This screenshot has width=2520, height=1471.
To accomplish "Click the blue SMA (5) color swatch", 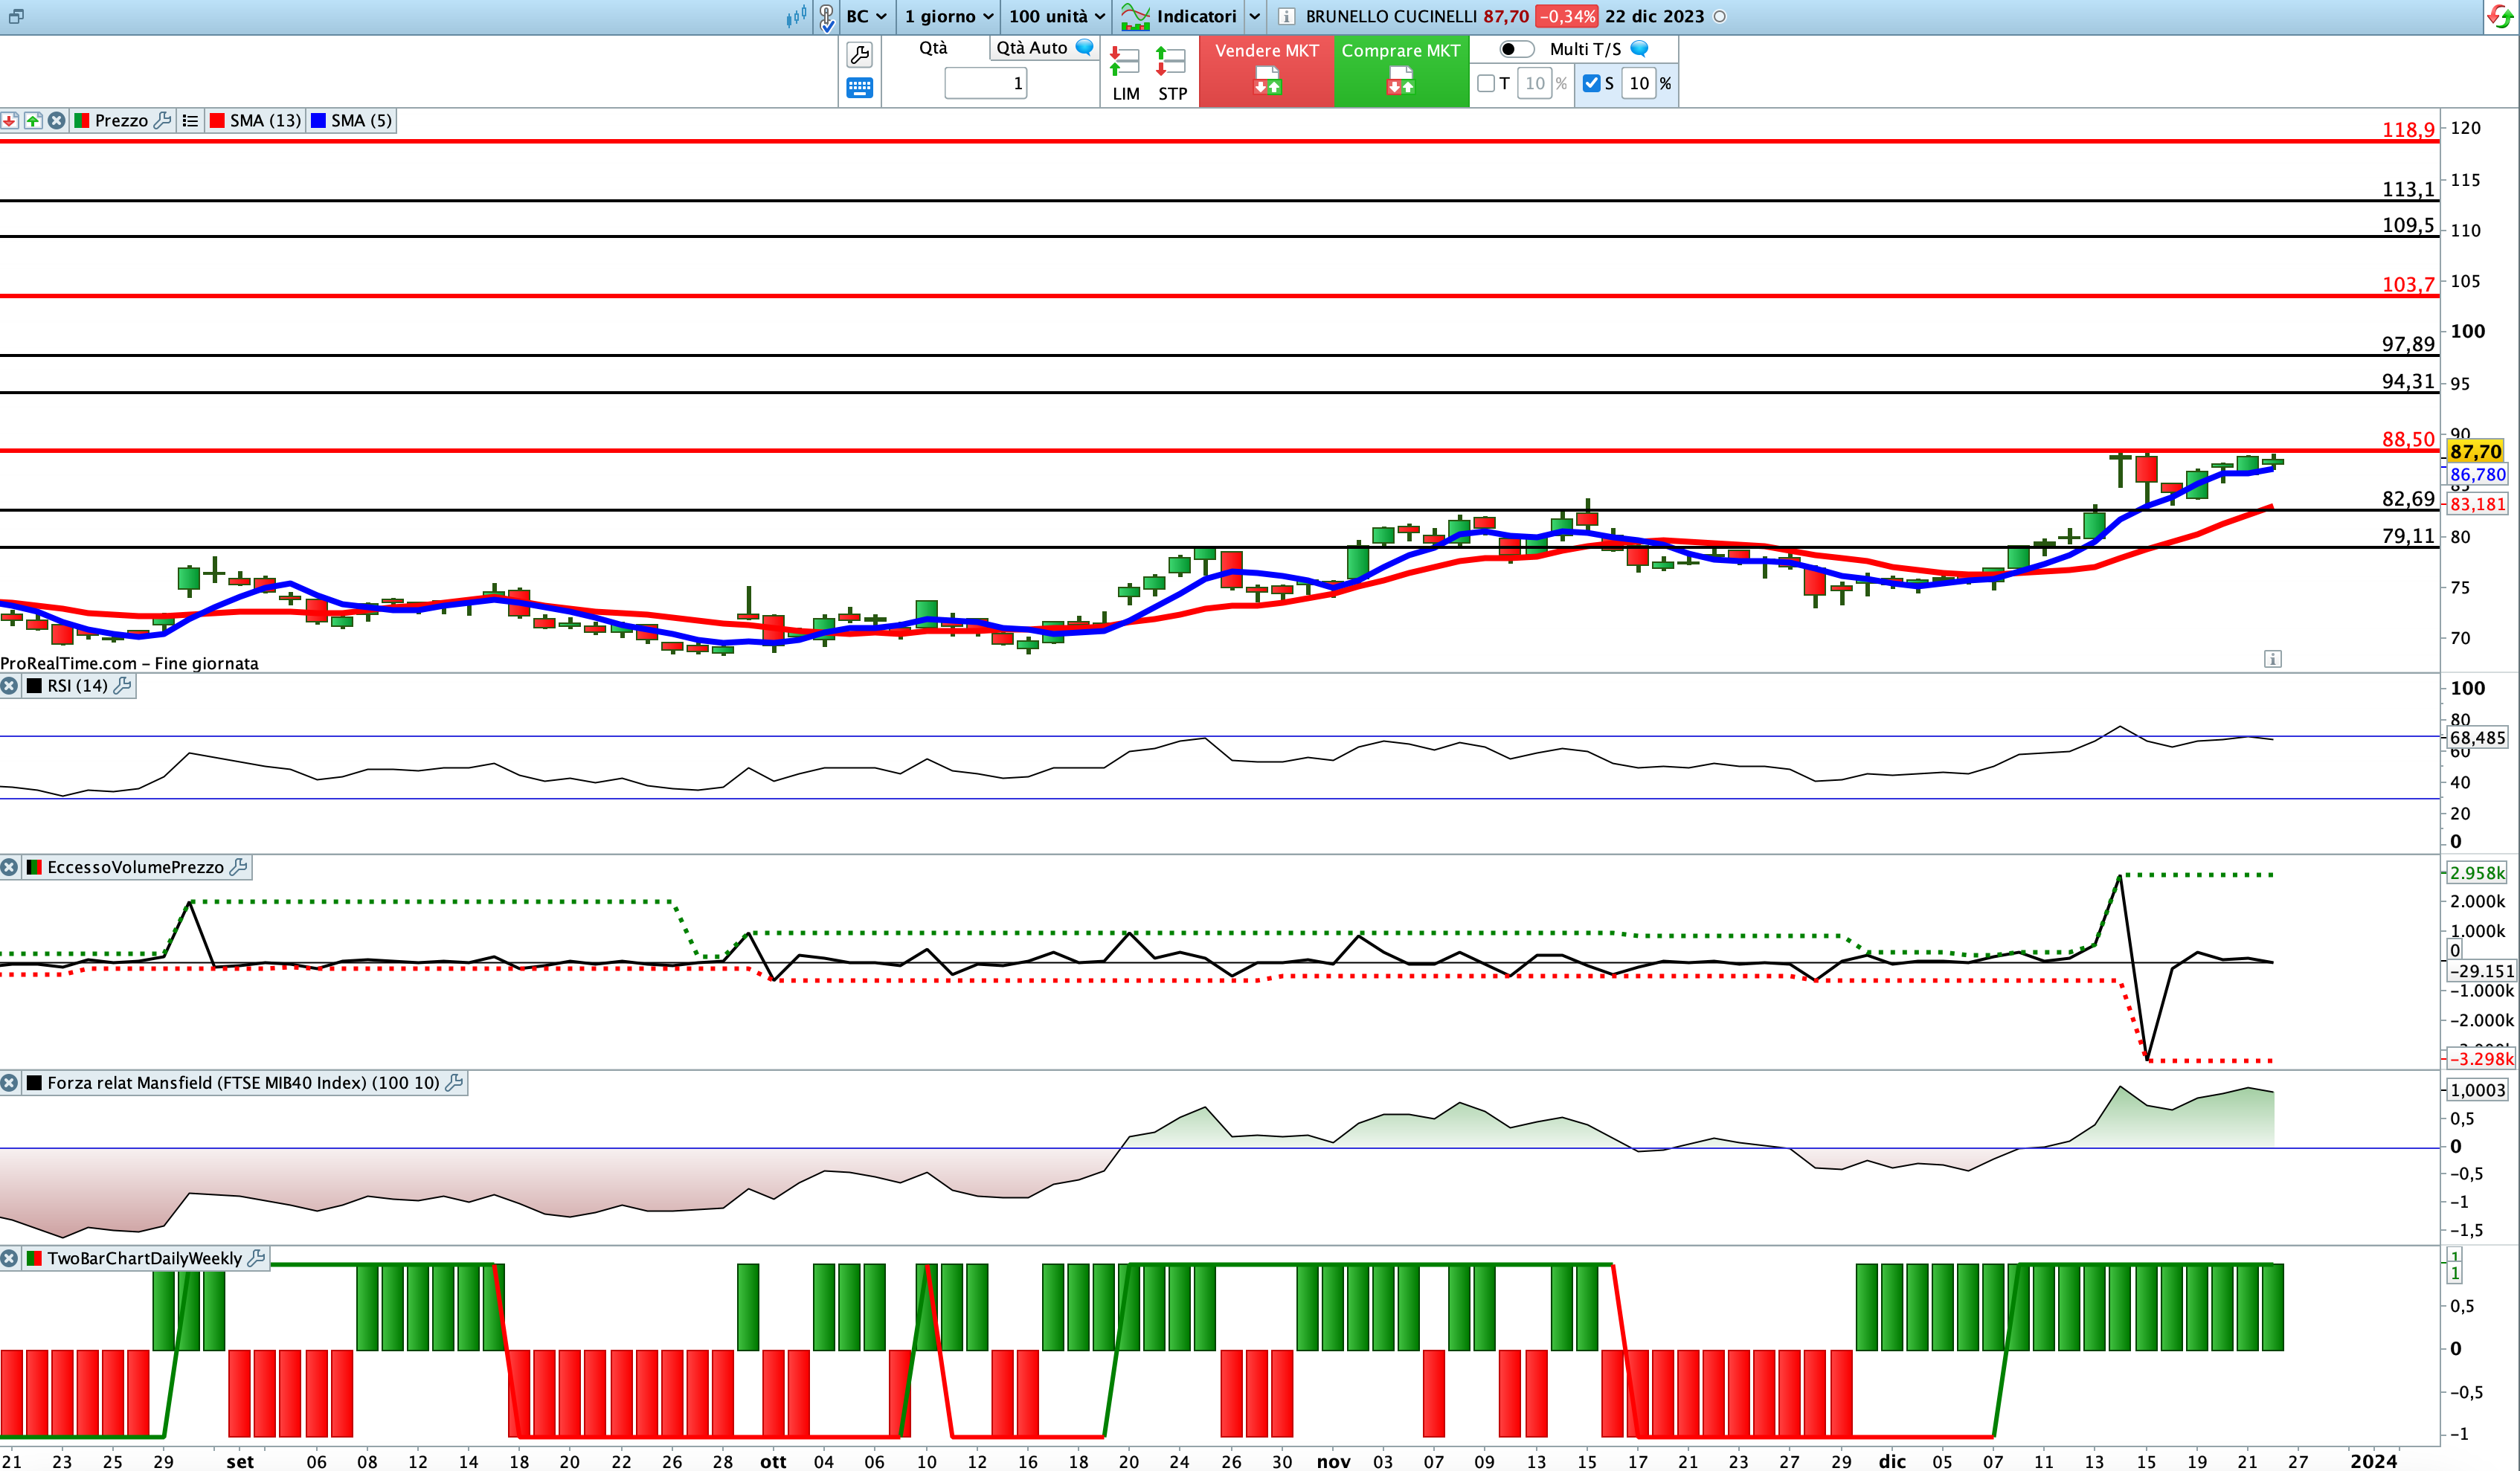I will (318, 121).
